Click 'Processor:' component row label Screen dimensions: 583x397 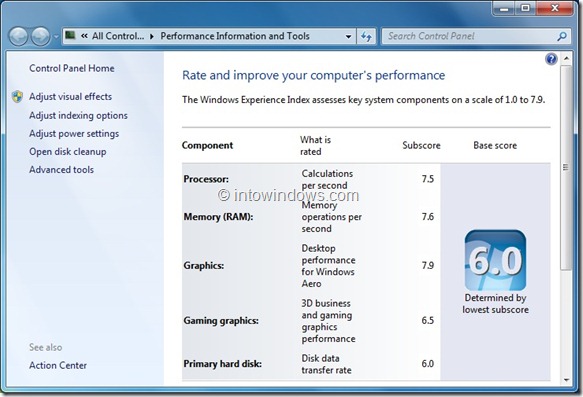(x=206, y=179)
